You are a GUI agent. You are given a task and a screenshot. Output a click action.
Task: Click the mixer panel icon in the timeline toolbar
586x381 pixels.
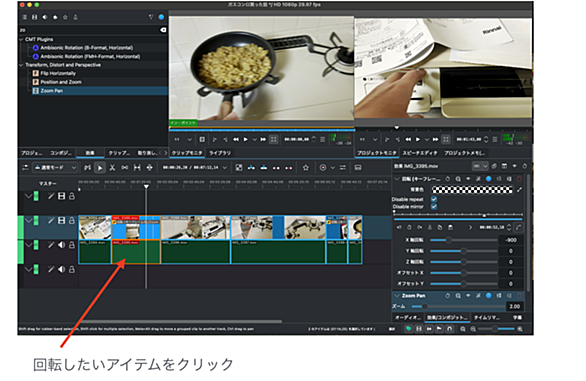coord(342,168)
